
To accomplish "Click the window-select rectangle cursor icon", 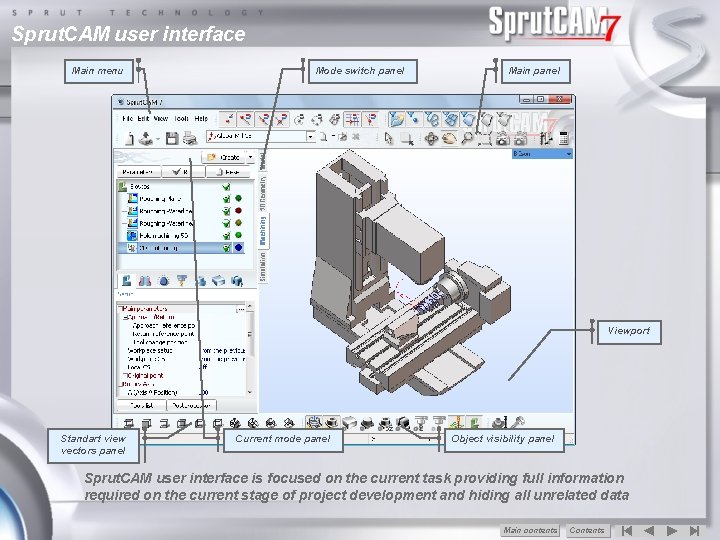I will [407, 138].
